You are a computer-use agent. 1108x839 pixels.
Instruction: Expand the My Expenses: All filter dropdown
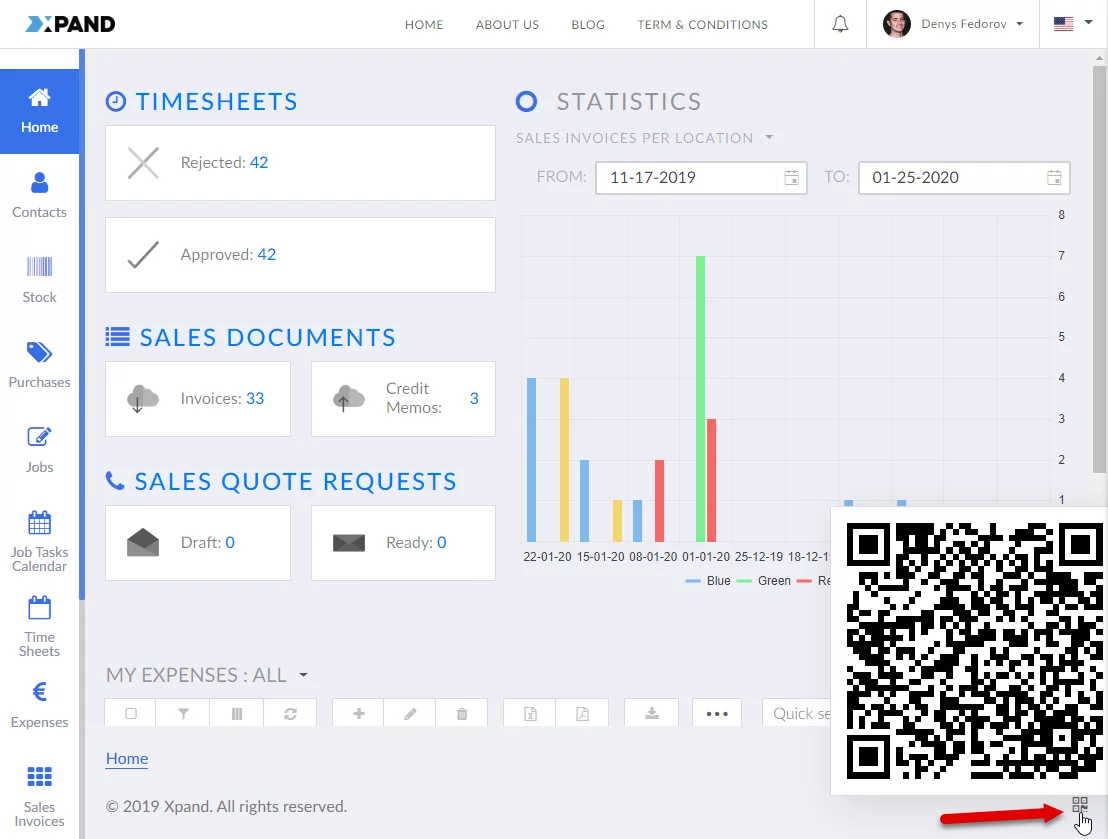point(303,675)
